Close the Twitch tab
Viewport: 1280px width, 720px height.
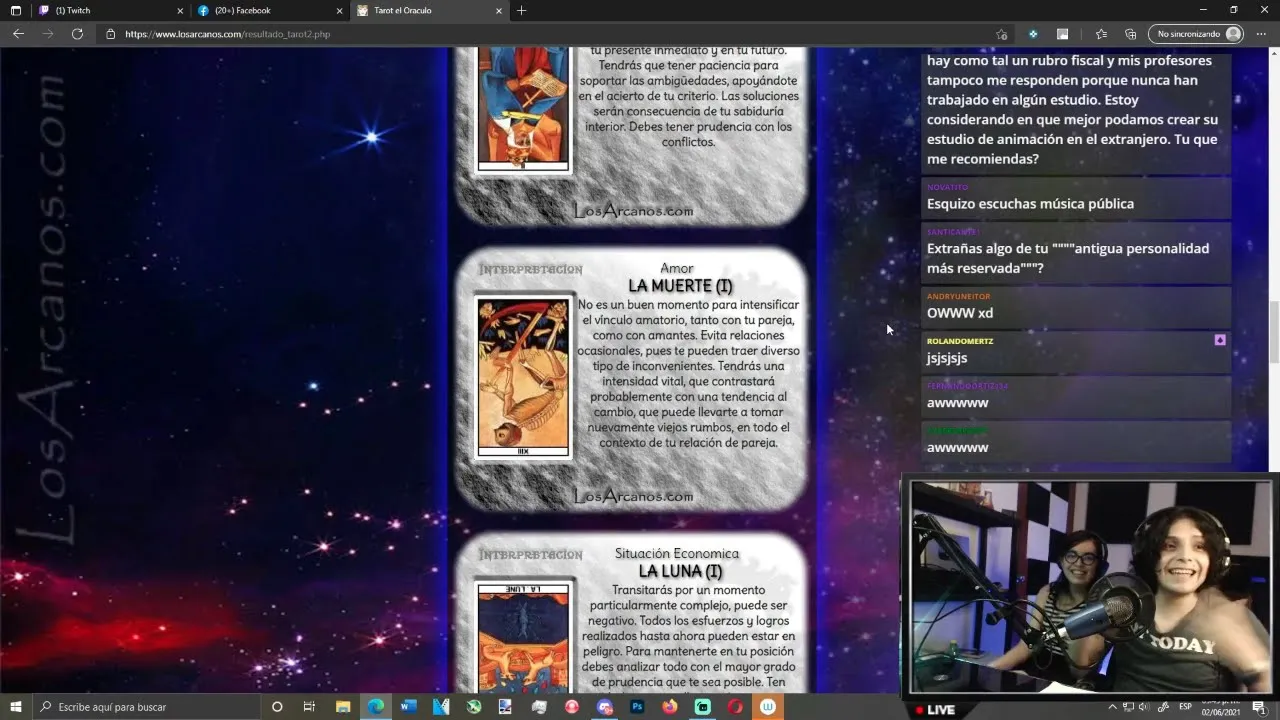coord(180,10)
